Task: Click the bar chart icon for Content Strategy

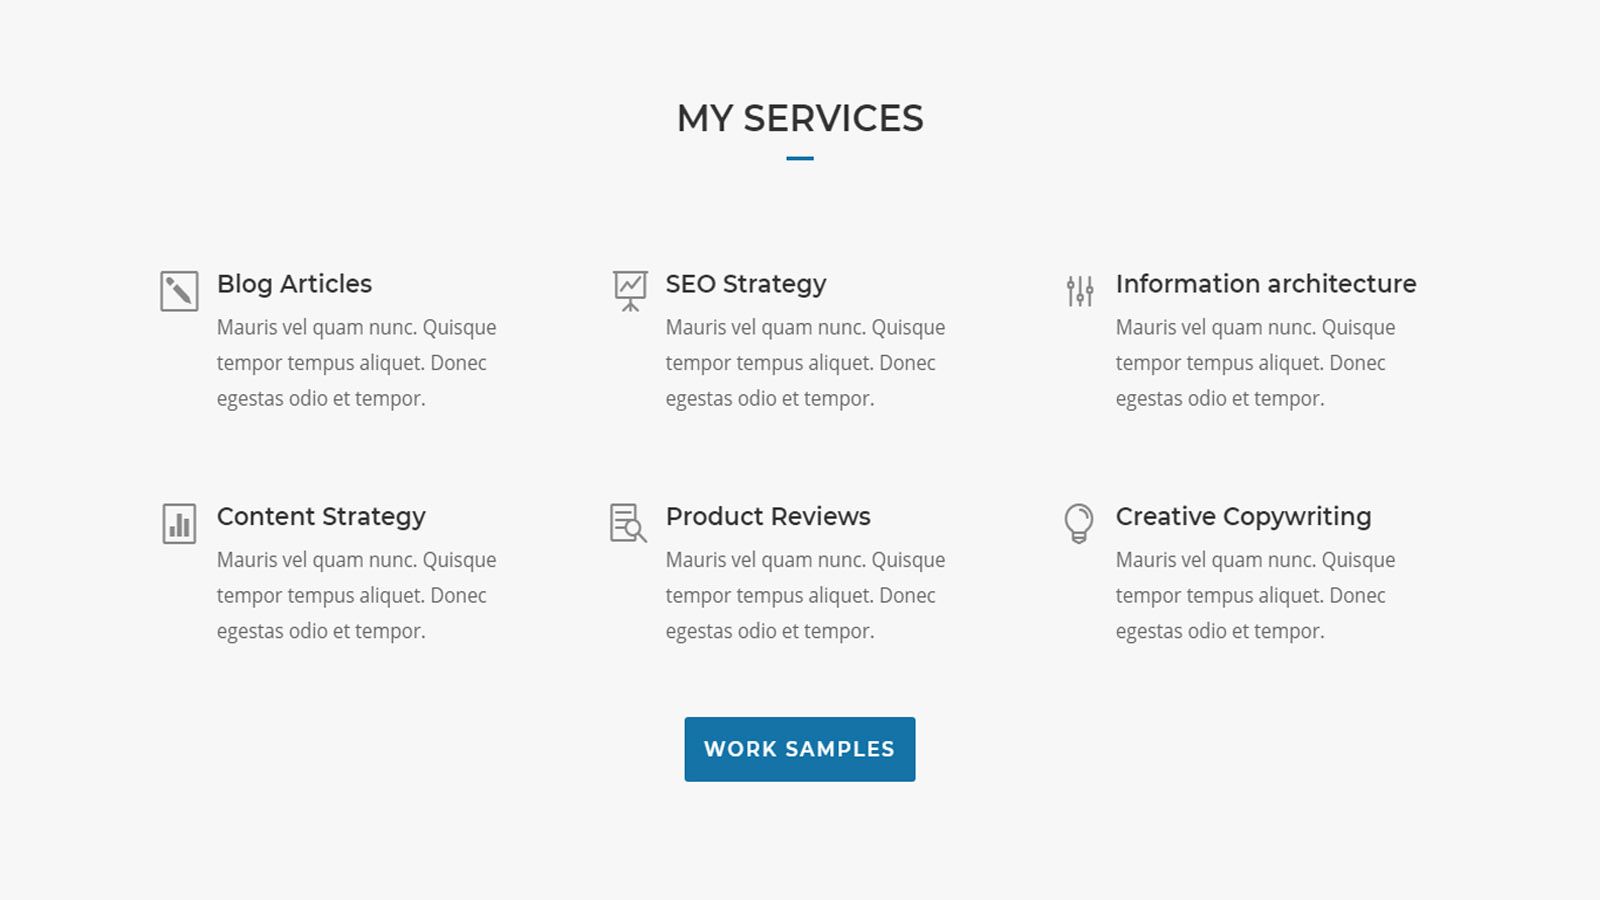Action: pyautogui.click(x=179, y=524)
